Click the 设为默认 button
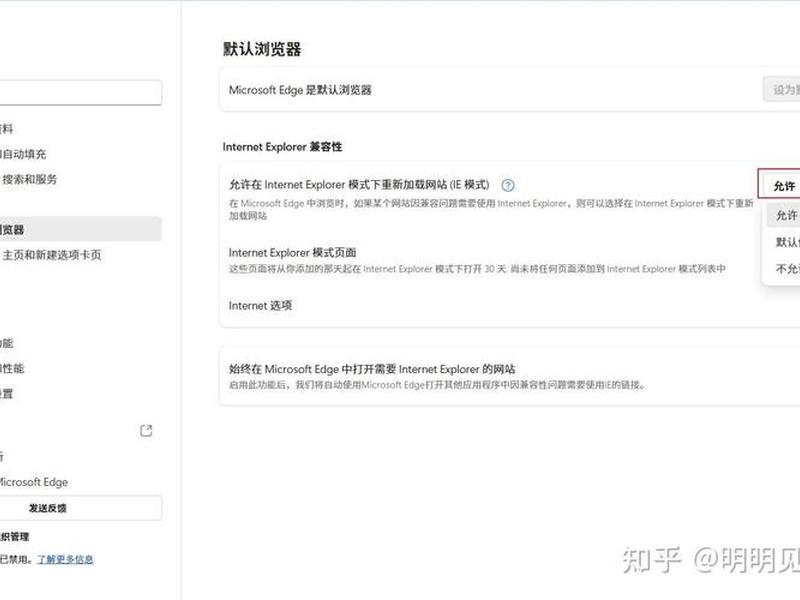 782,89
